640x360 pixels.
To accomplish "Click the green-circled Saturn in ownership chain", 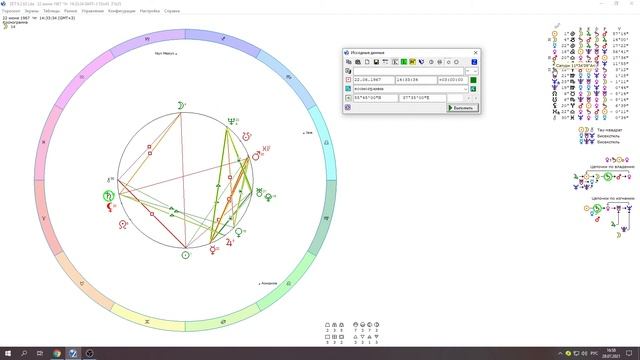I will click(x=608, y=177).
